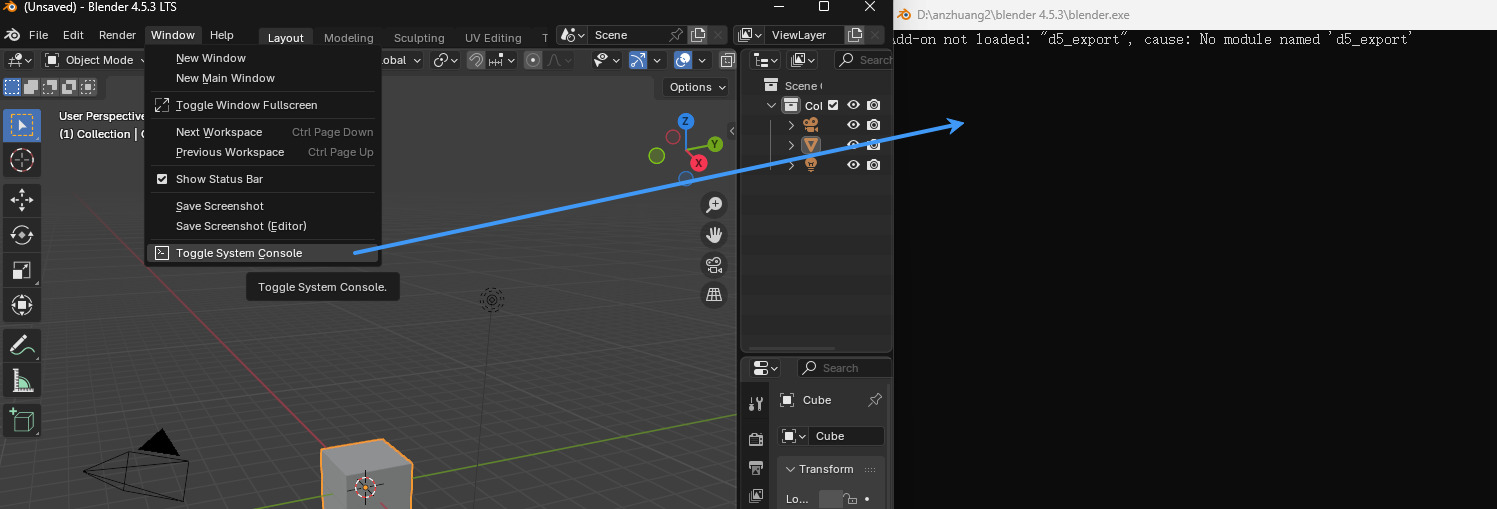Uncheck Show Status Bar option
The width and height of the screenshot is (1497, 509).
click(162, 179)
